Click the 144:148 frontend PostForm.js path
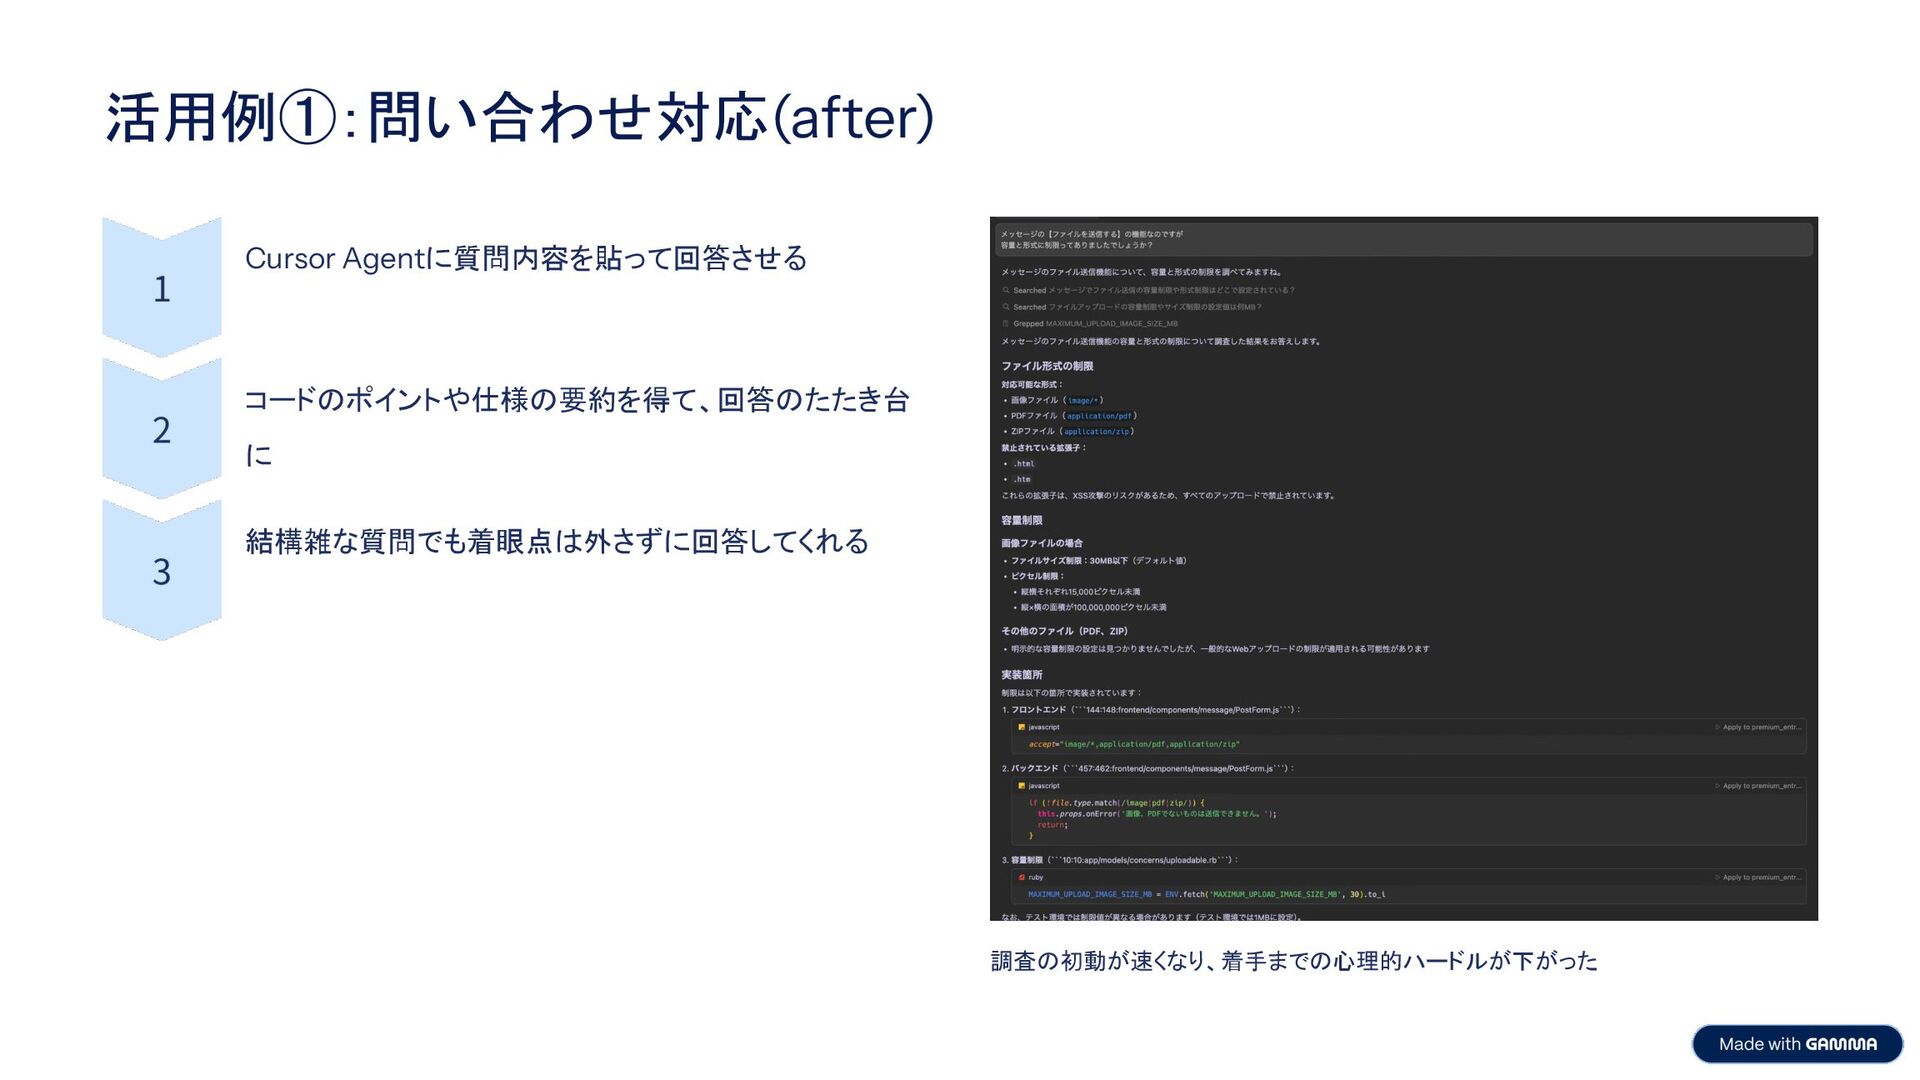This screenshot has height=1080, width=1920. click(x=1182, y=710)
